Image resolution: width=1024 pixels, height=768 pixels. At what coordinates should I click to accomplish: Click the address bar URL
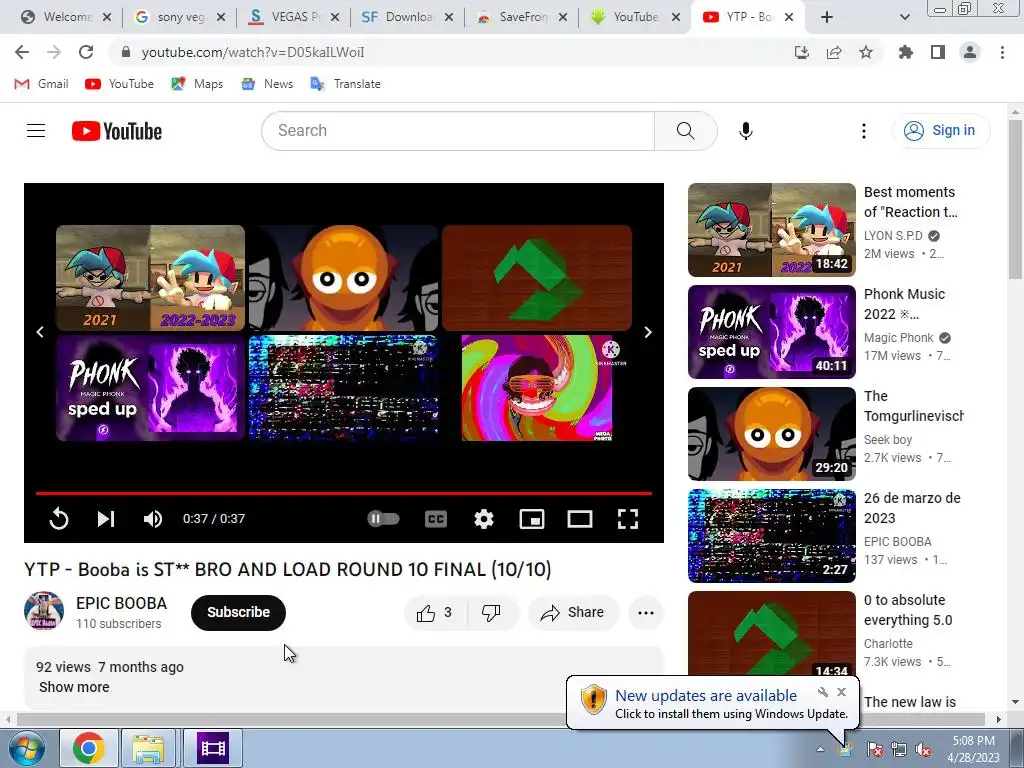coord(253,52)
